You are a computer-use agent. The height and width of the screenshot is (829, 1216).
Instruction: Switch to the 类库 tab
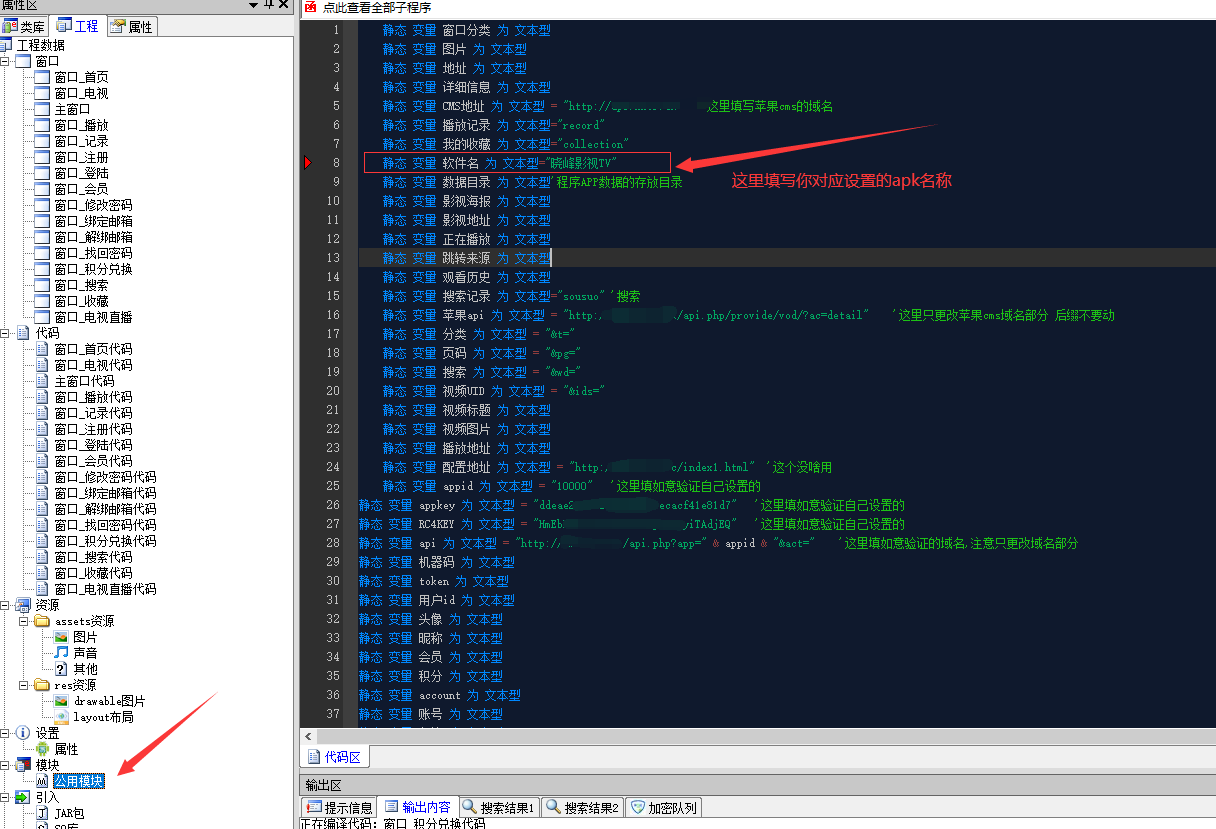pyautogui.click(x=24, y=27)
